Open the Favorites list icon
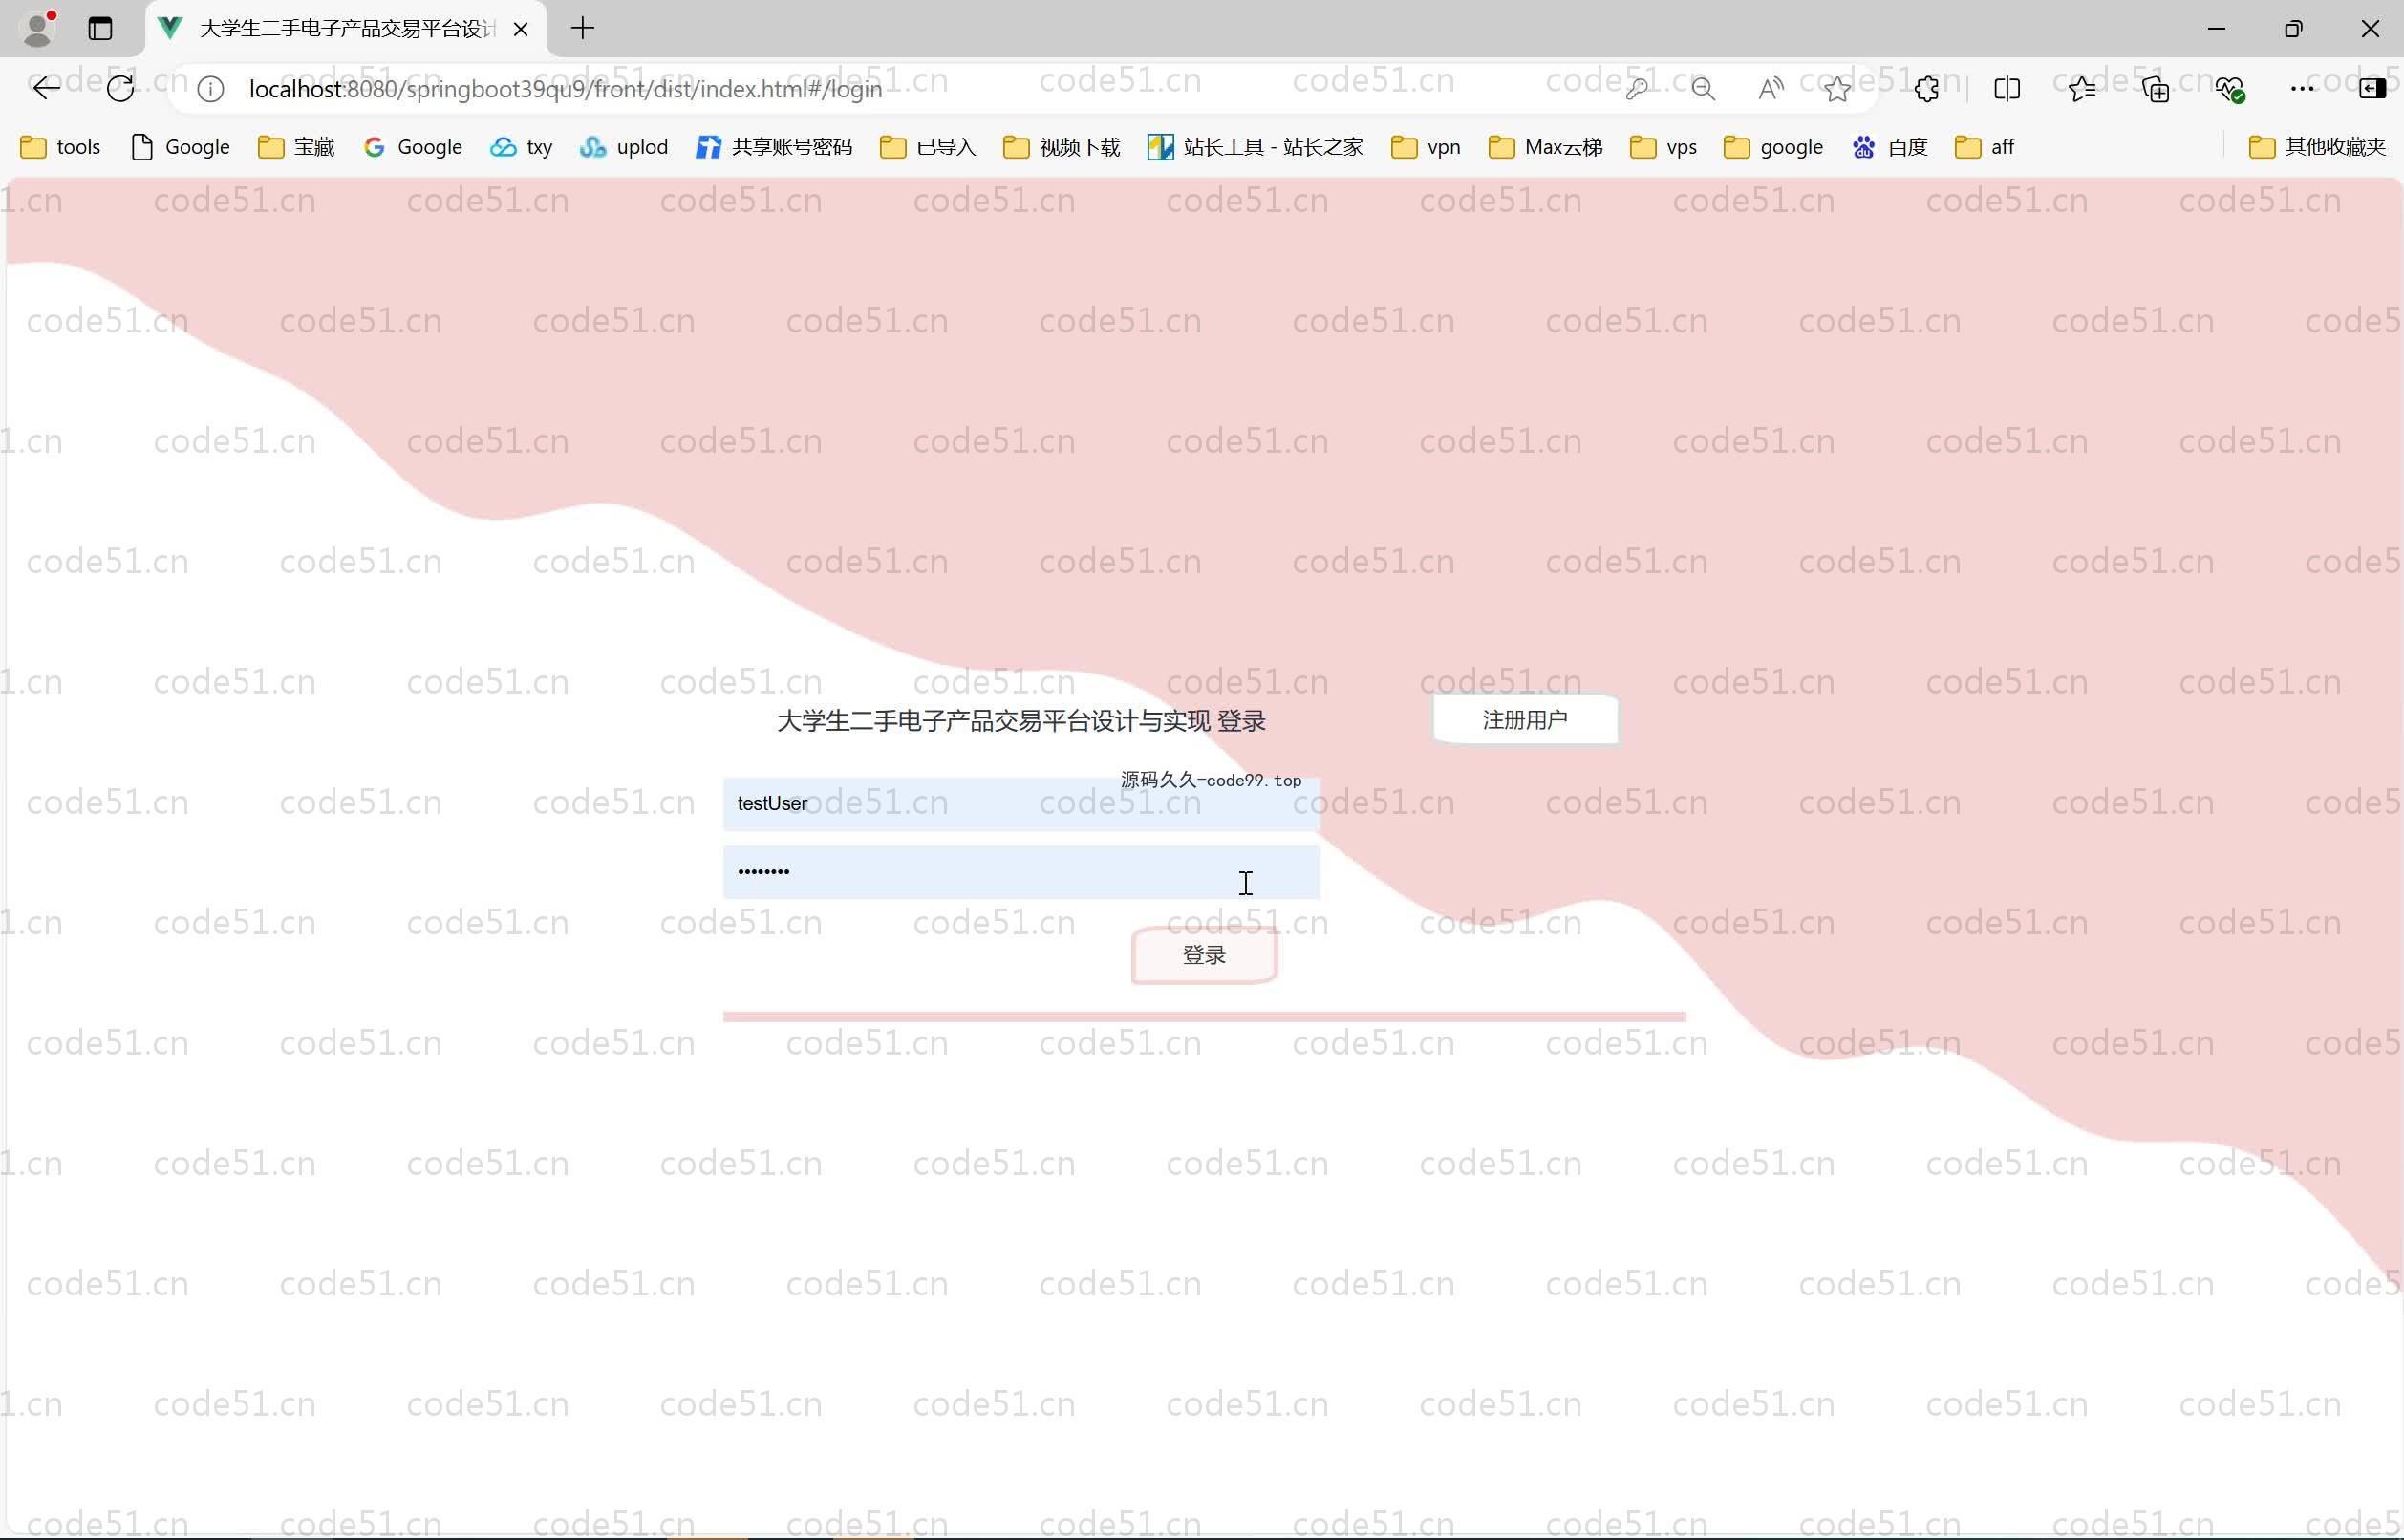The image size is (2404, 1540). [2082, 89]
